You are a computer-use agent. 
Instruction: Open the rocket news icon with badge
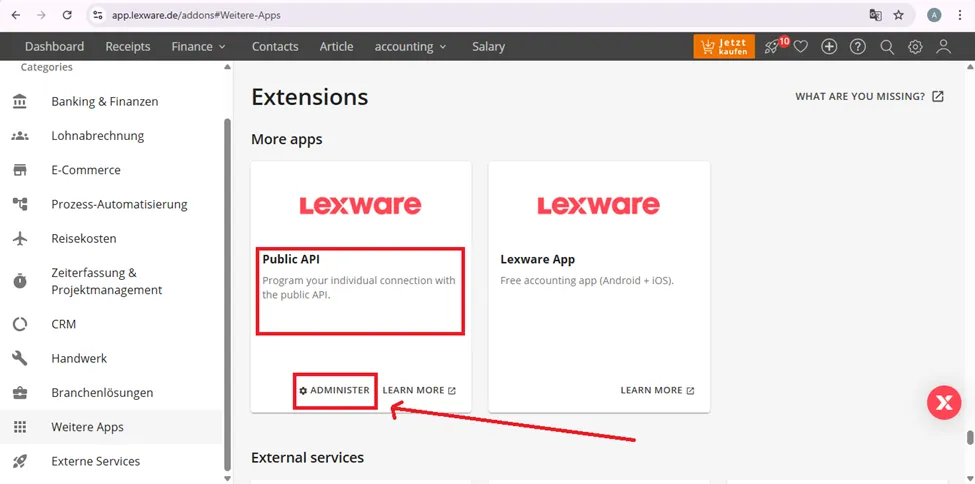point(774,46)
